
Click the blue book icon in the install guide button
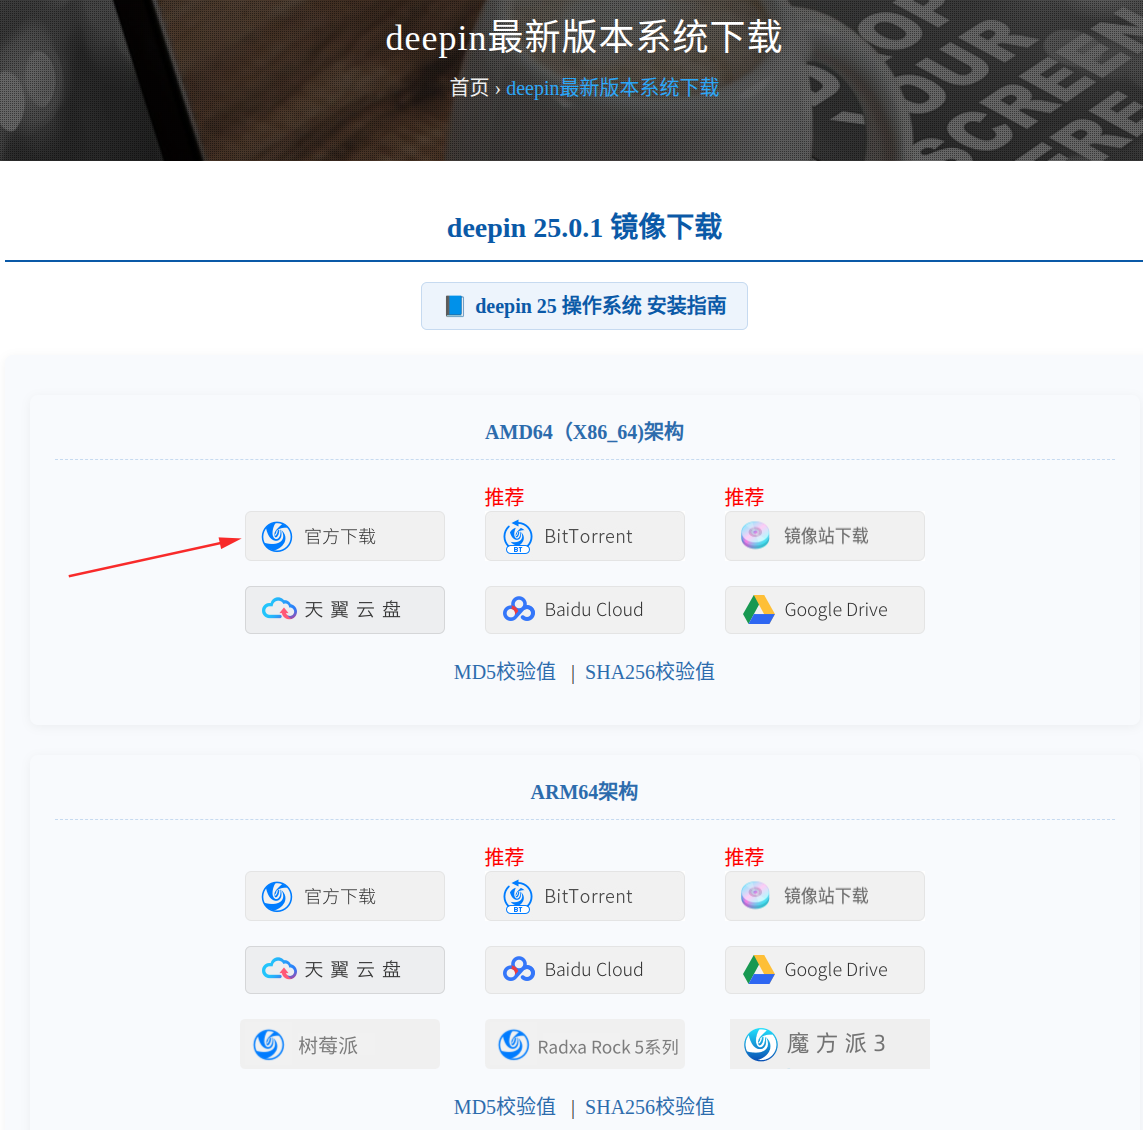pyautogui.click(x=454, y=305)
